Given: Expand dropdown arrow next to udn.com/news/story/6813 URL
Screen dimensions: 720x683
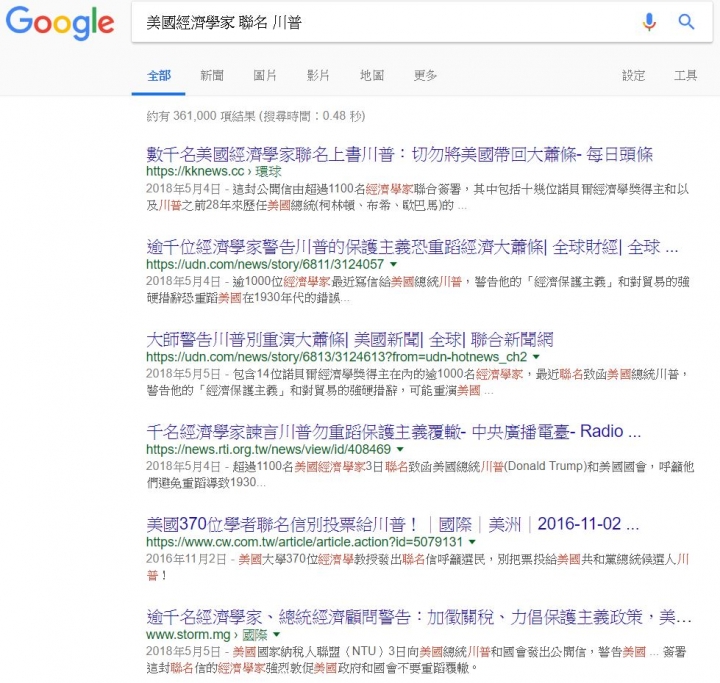Looking at the screenshot, I should [536, 357].
